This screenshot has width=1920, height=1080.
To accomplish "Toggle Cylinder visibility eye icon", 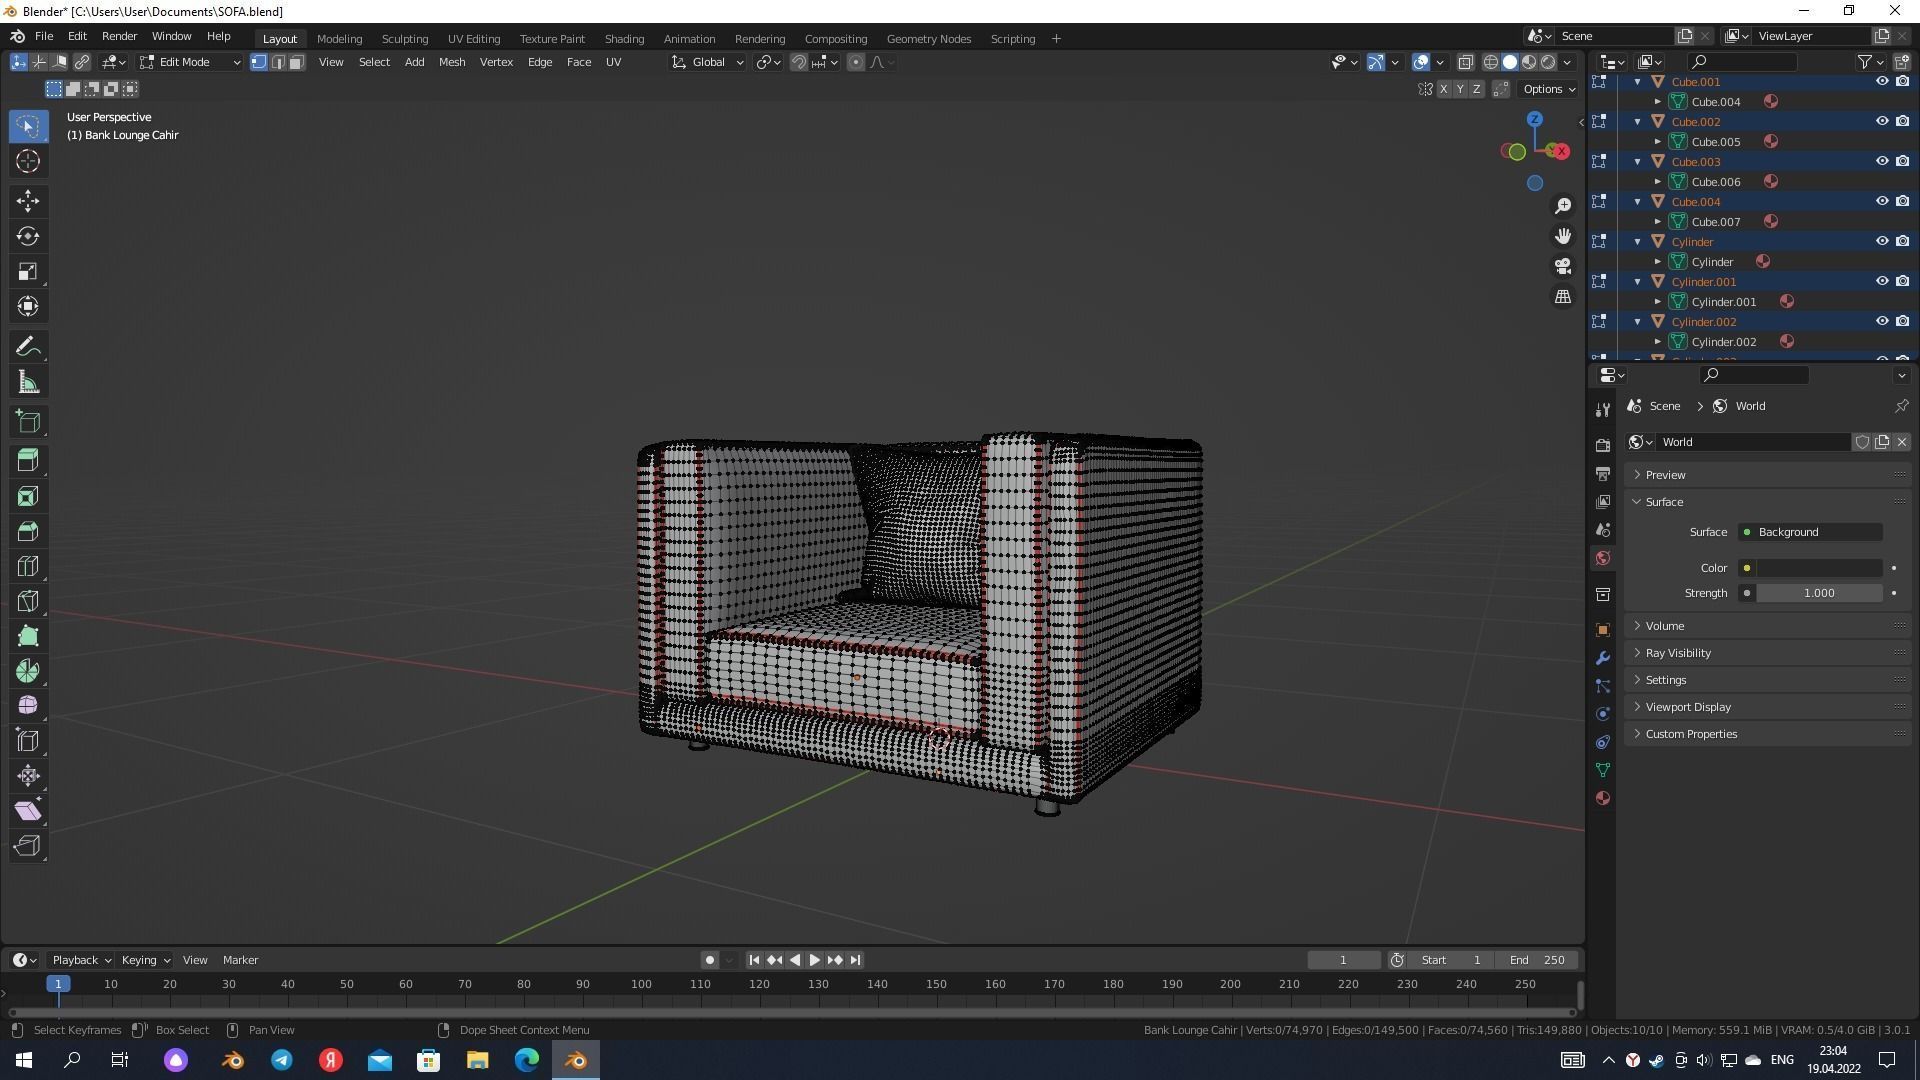I will (x=1881, y=242).
